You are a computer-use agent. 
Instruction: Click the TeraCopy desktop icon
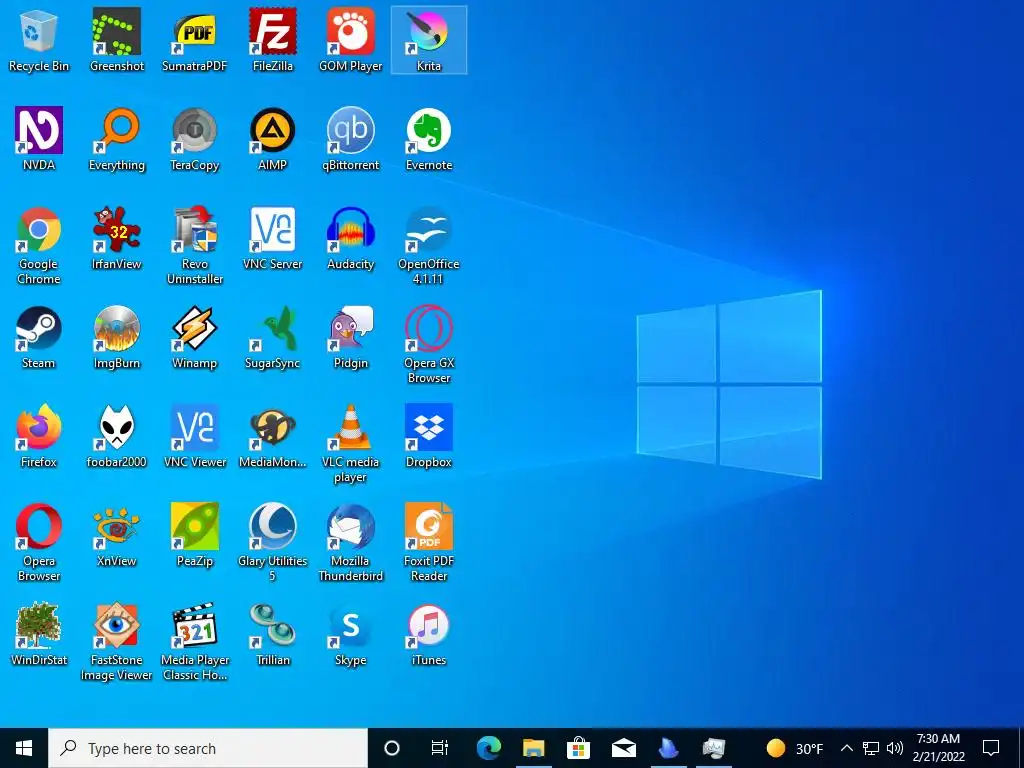[195, 139]
